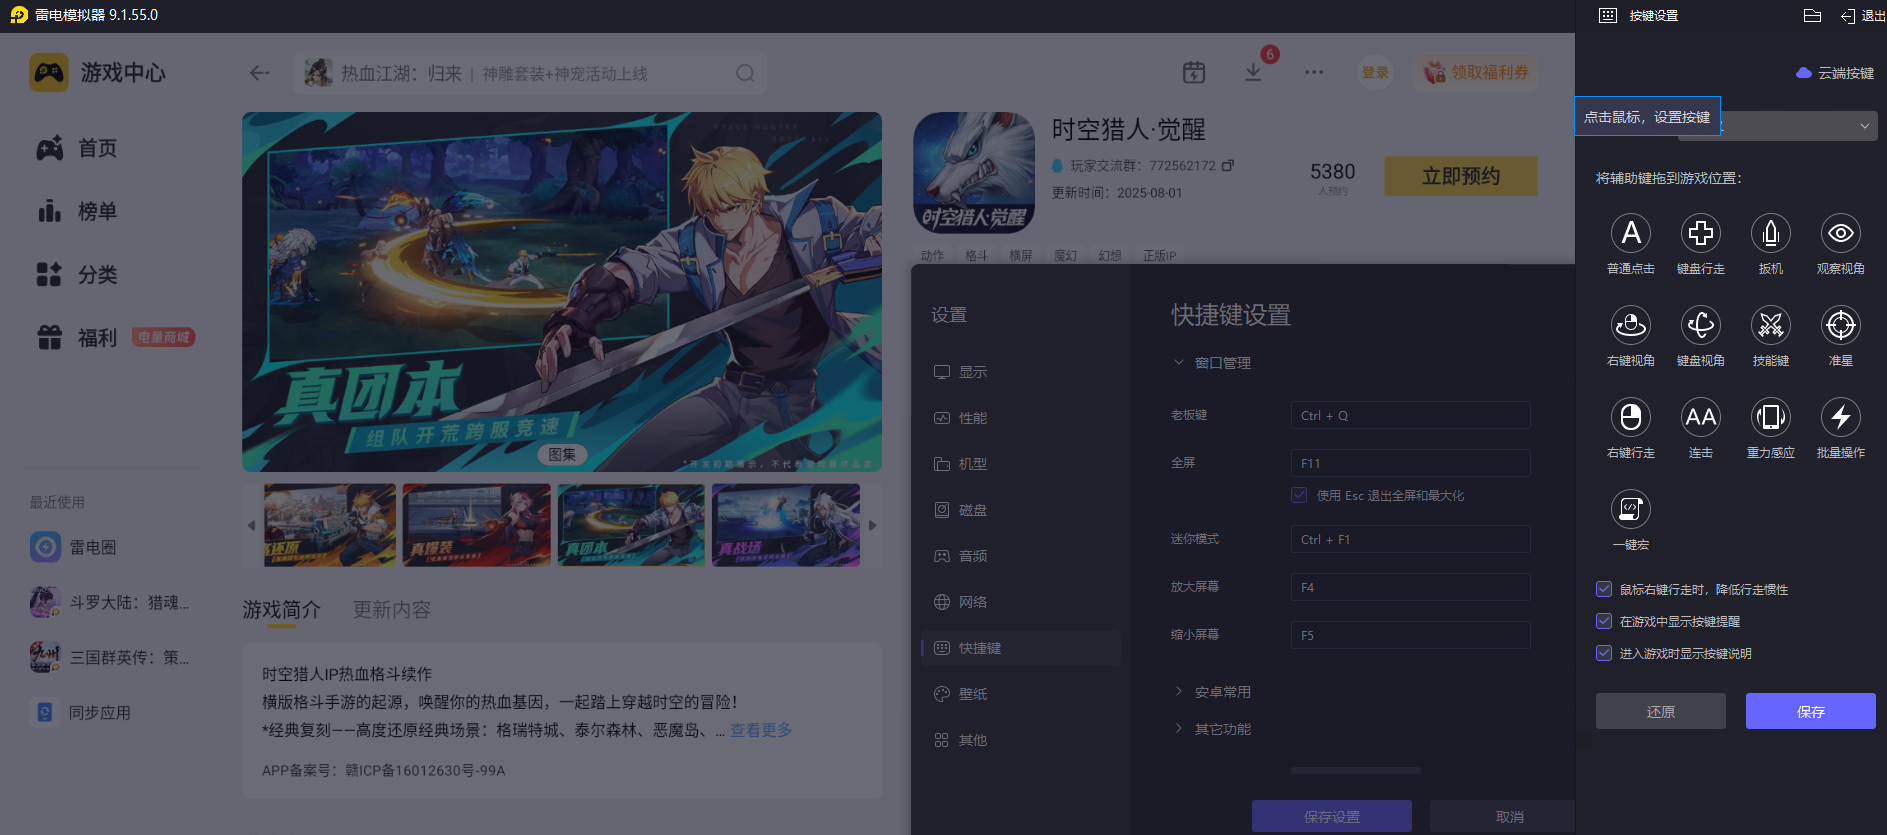Copy the player group number 772562172
Viewport: 1887px width, 835px height.
click(x=1228, y=165)
